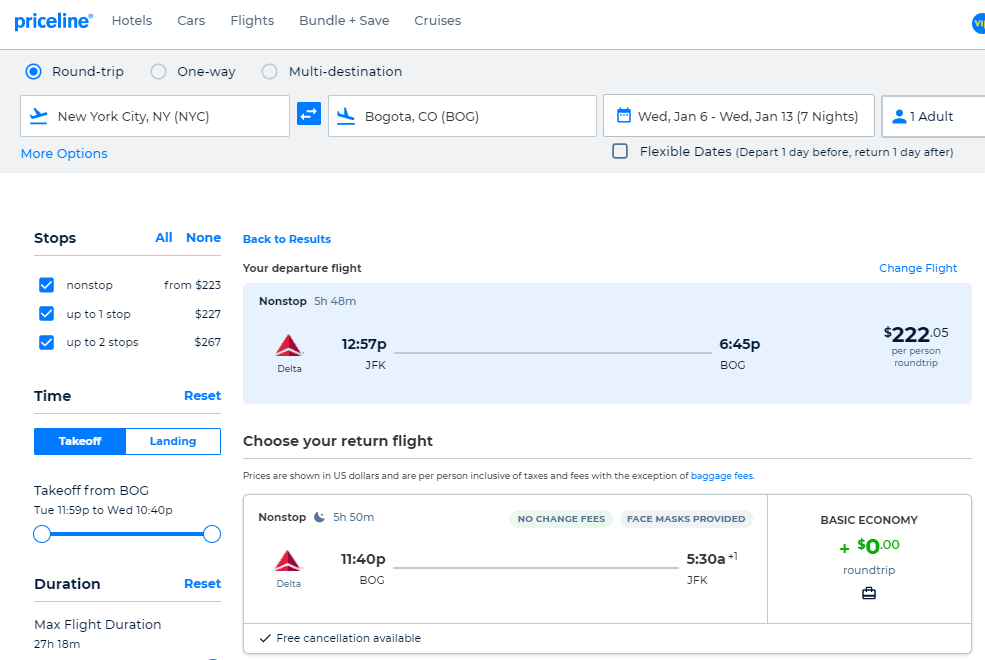
Task: Swap origin and destination airports icon
Action: pyautogui.click(x=308, y=114)
